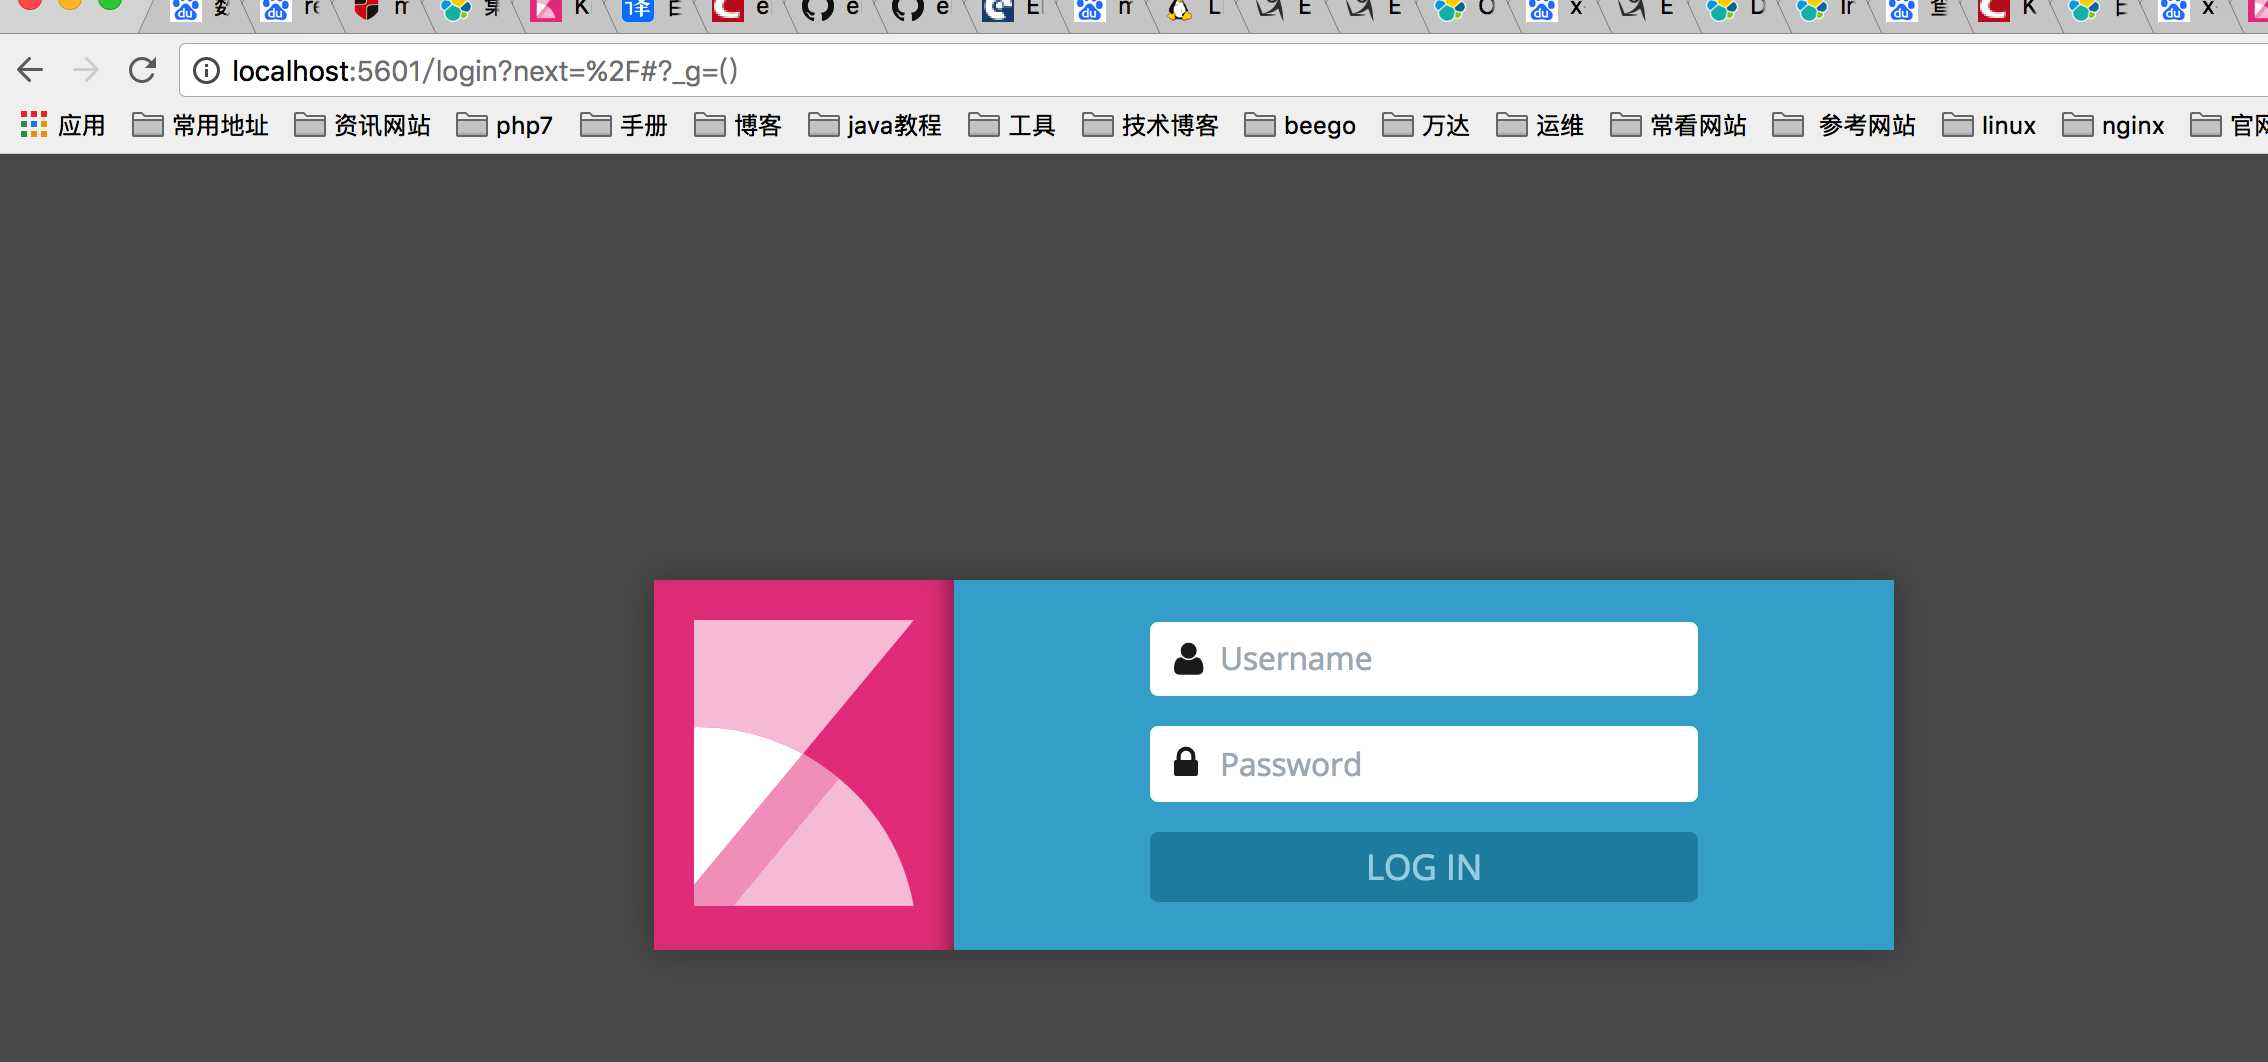
Task: Click the lock icon in Password field
Action: click(x=1186, y=763)
